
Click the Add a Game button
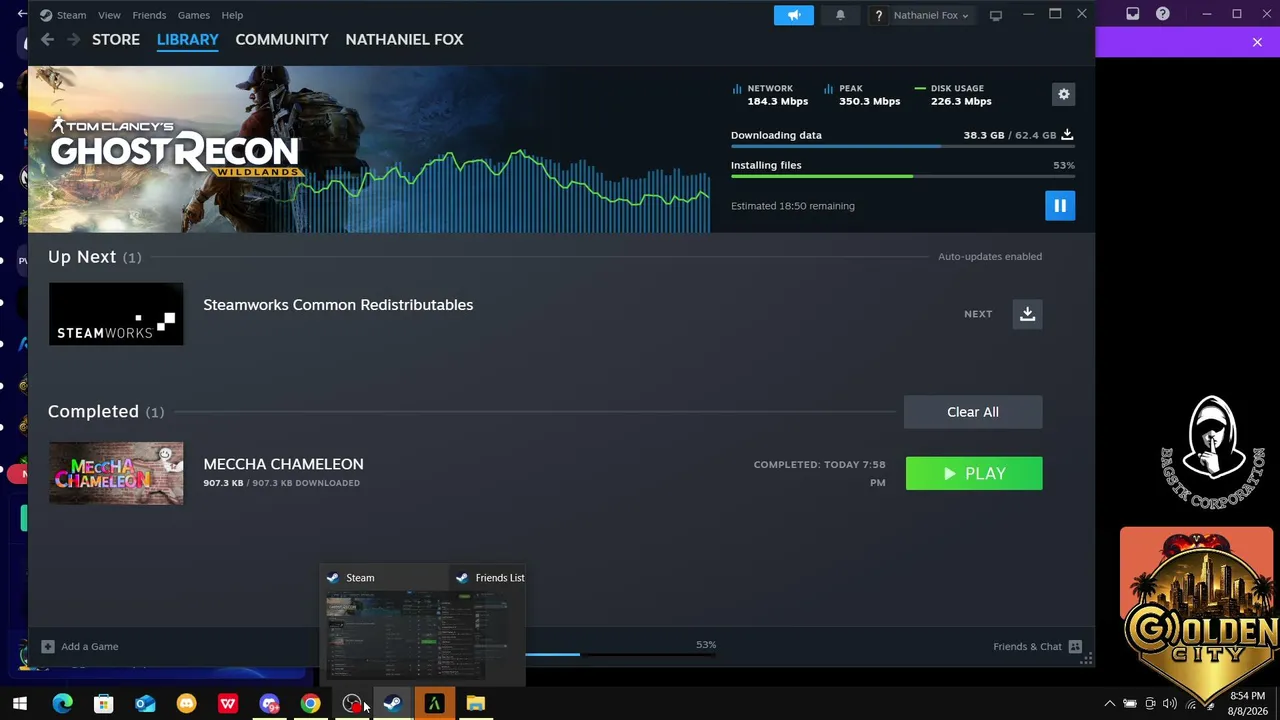[x=80, y=647]
